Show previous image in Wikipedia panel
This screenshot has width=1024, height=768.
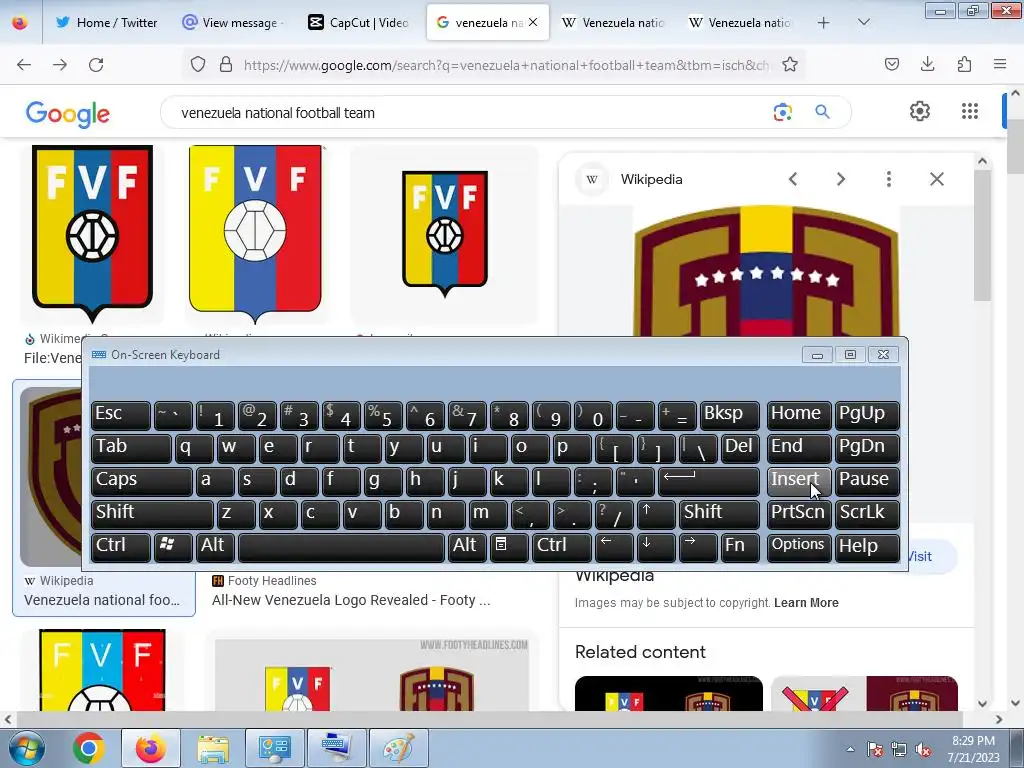(x=793, y=179)
